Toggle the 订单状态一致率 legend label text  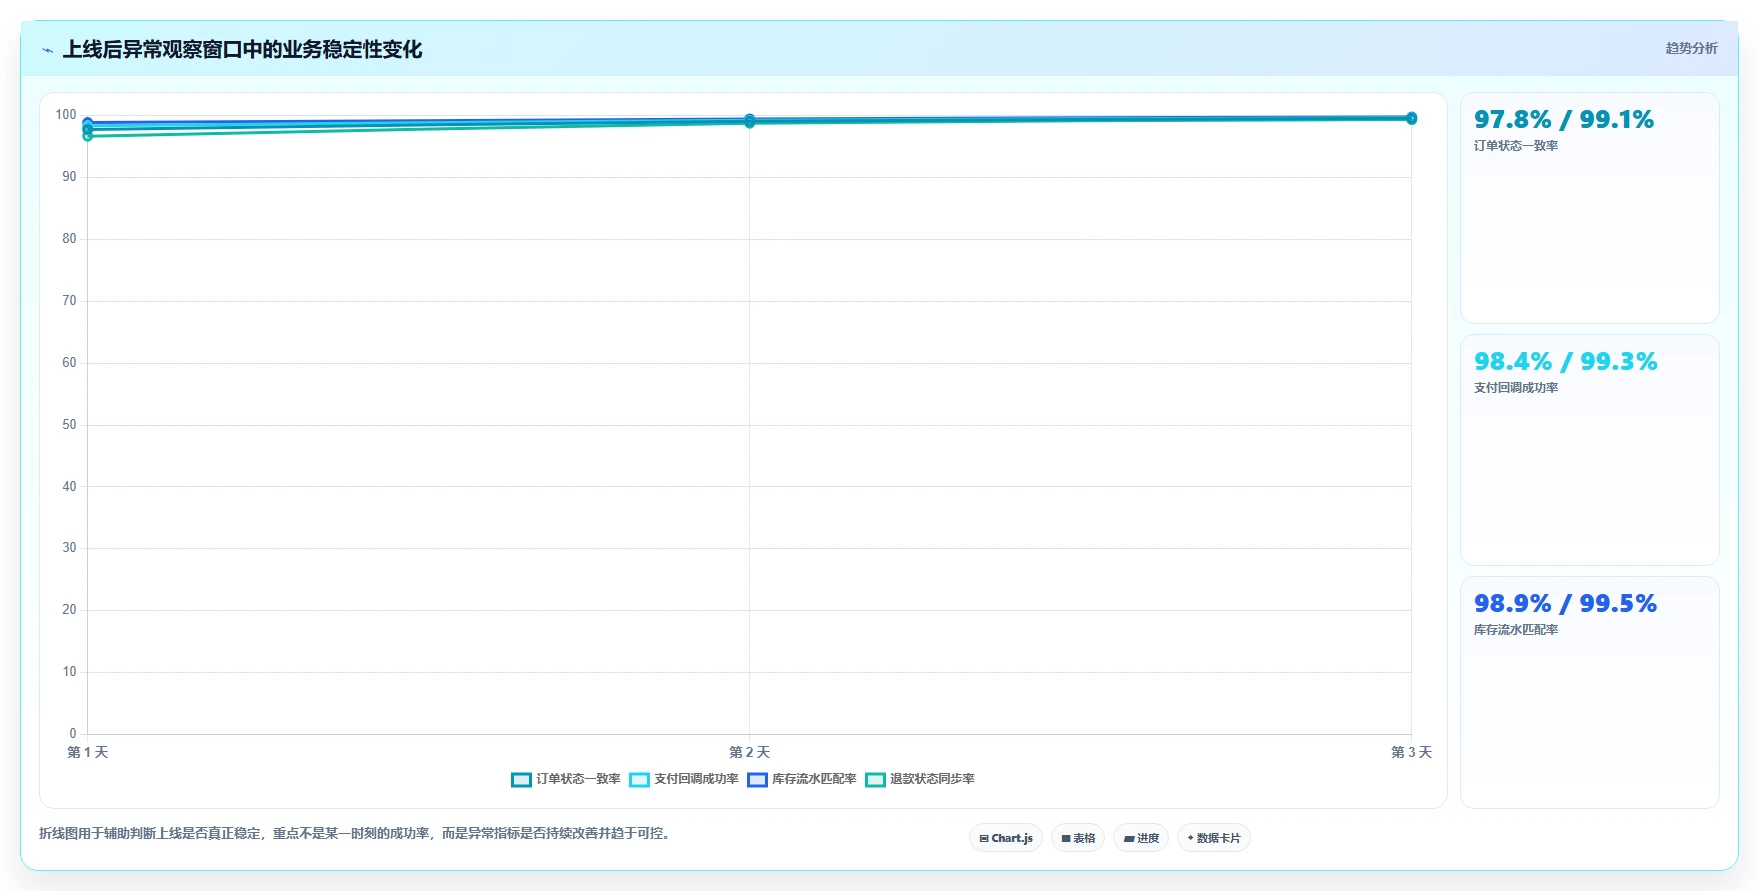(x=578, y=779)
